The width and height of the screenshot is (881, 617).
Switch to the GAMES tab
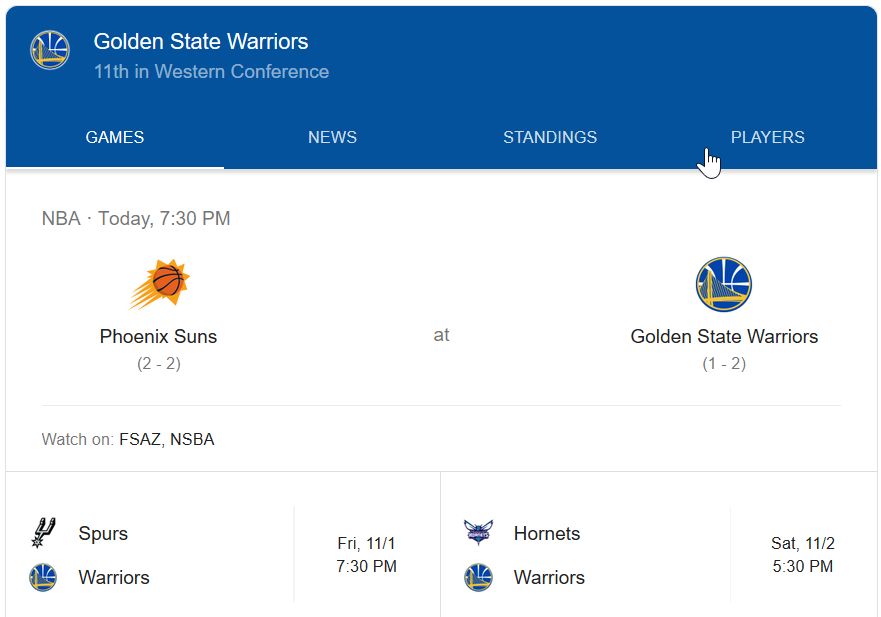click(x=115, y=138)
